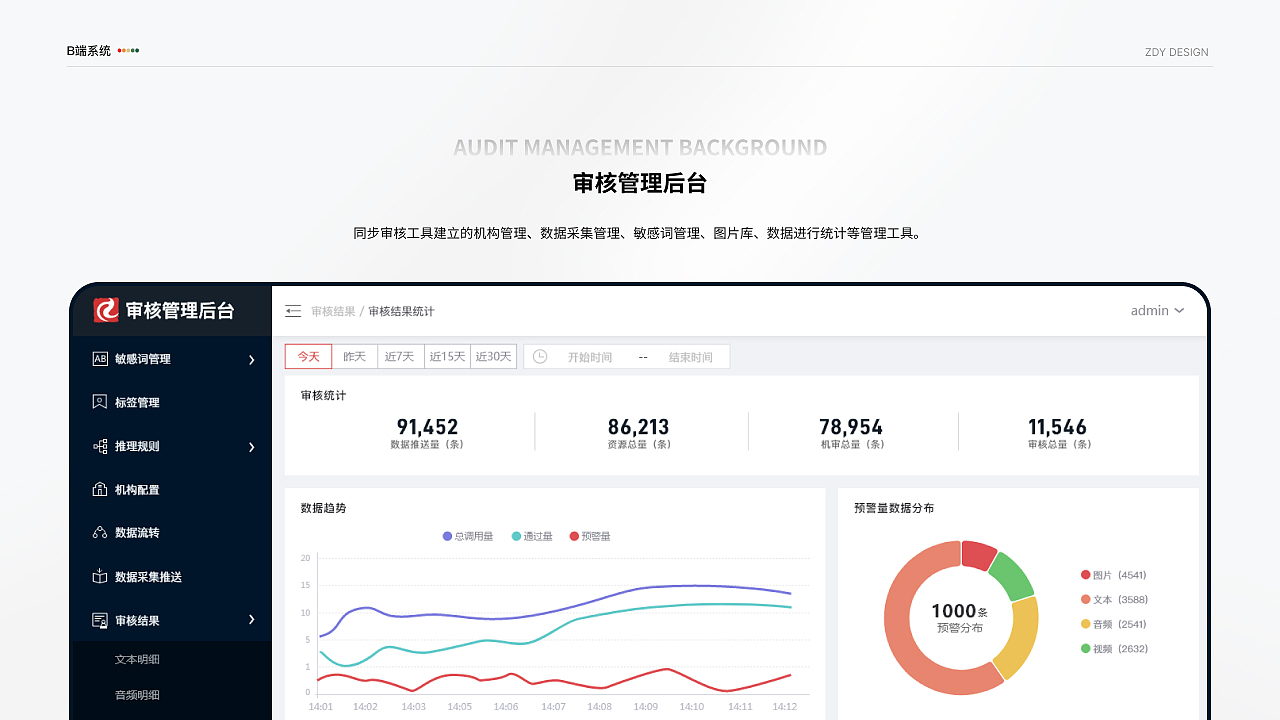Image resolution: width=1280 pixels, height=720 pixels.
Task: Click the back arrow in breadcrumb bar
Action: pos(292,311)
